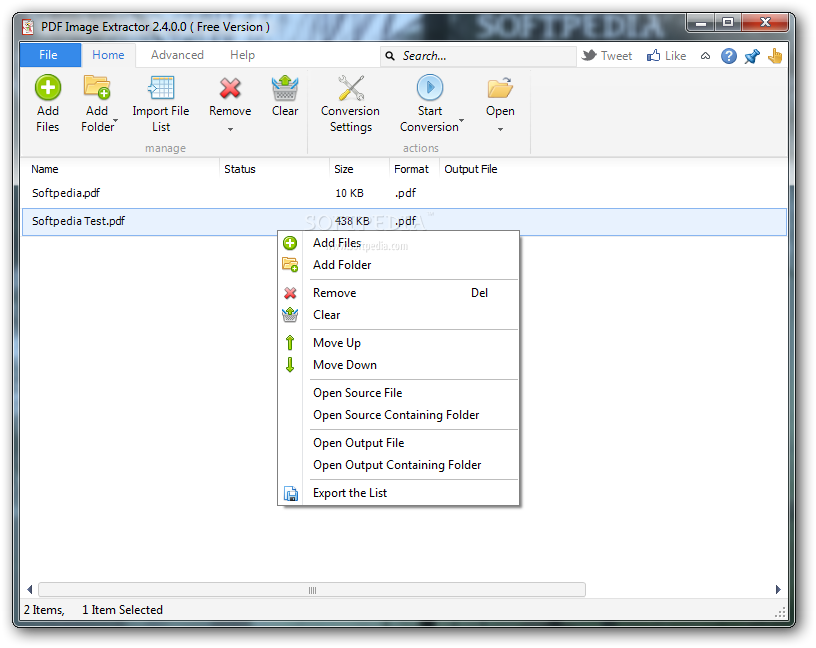The height and width of the screenshot is (648, 816).
Task: Click the Status column header
Action: click(x=274, y=169)
